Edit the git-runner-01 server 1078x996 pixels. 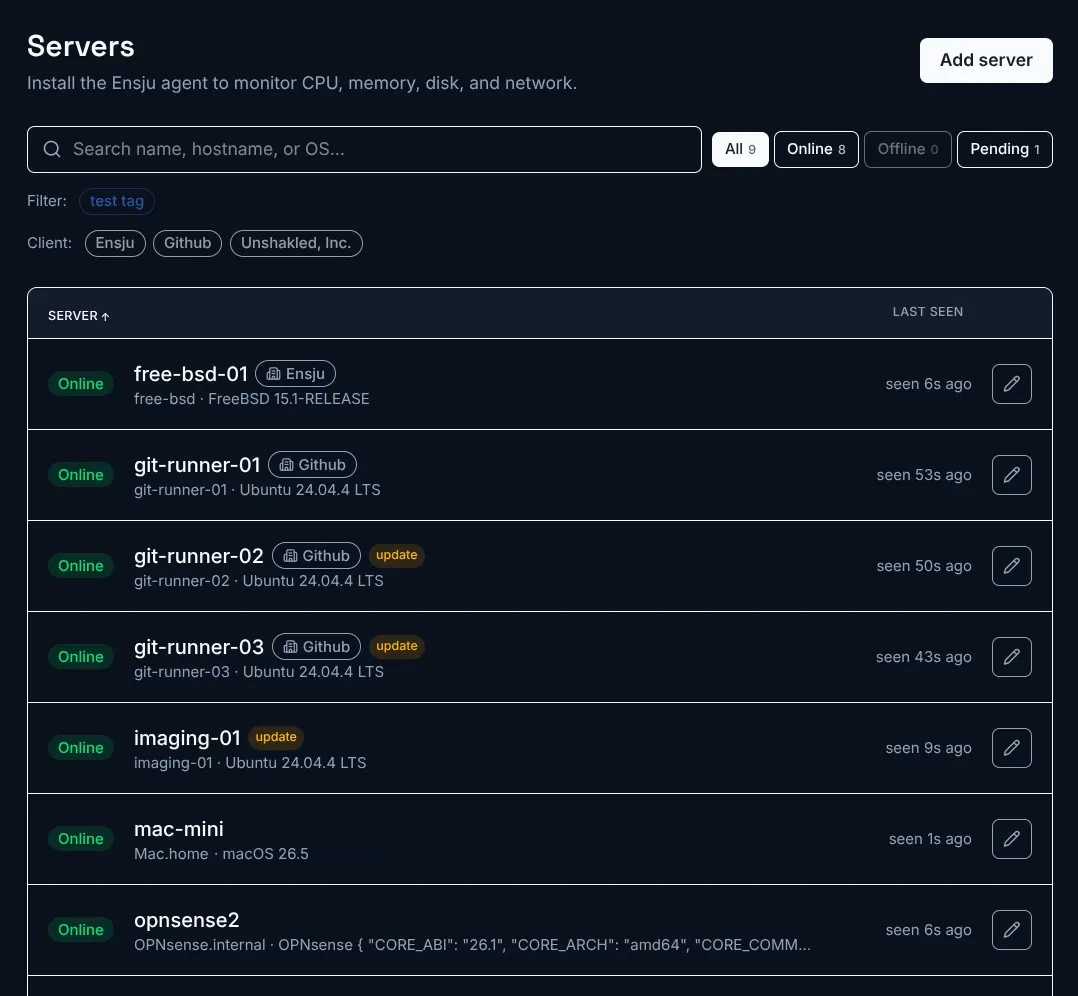(1011, 475)
